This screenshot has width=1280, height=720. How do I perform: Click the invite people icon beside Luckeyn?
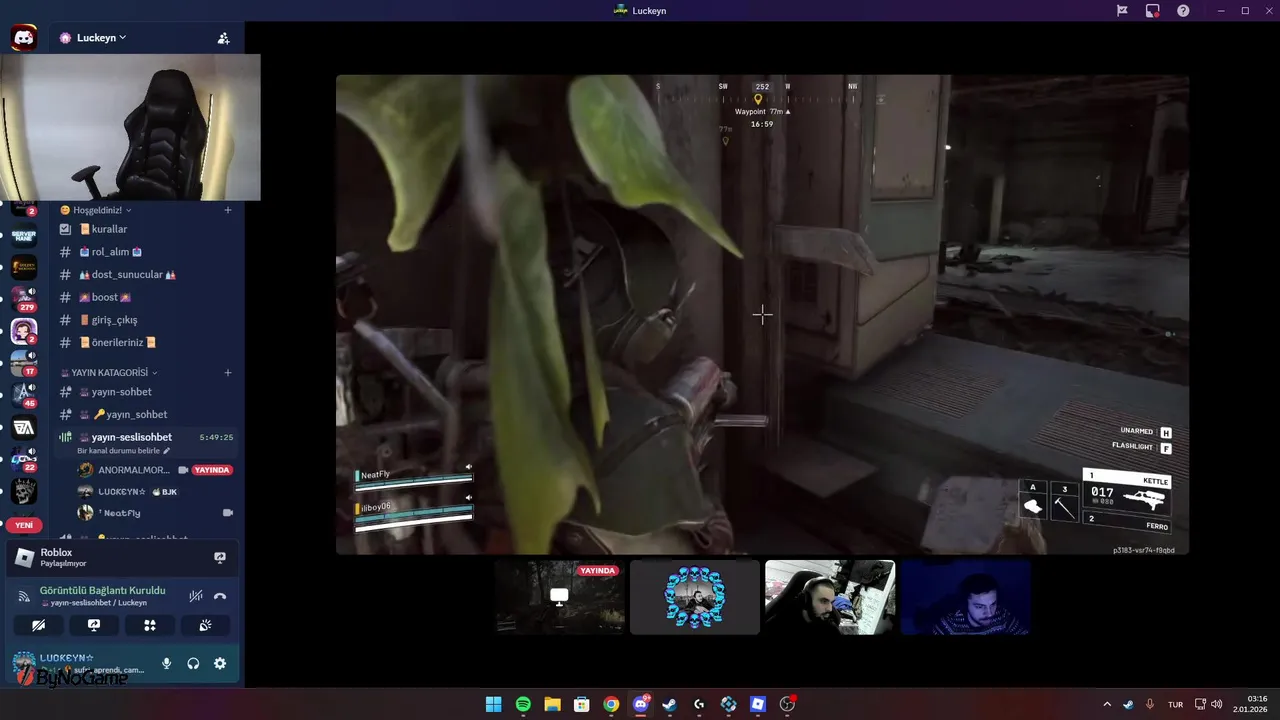point(223,38)
